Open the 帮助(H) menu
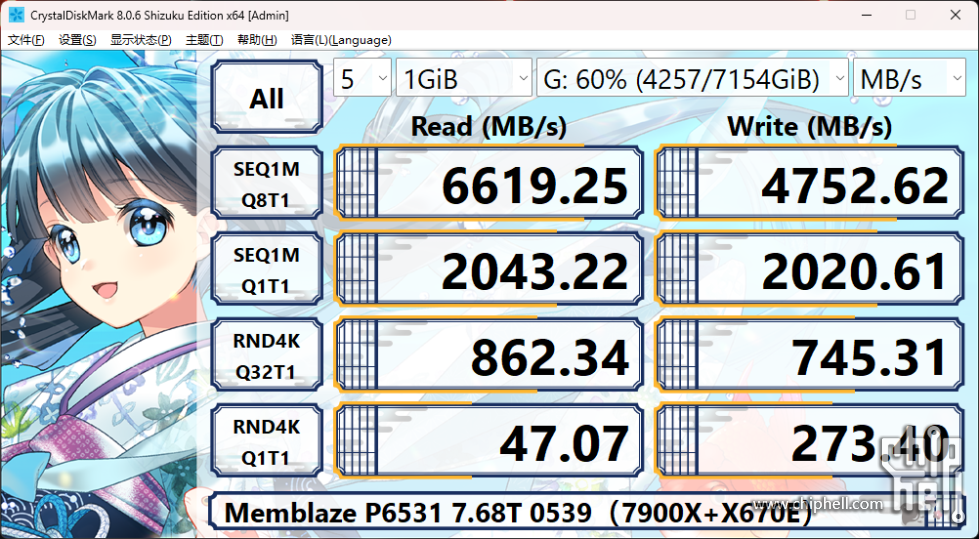 257,40
